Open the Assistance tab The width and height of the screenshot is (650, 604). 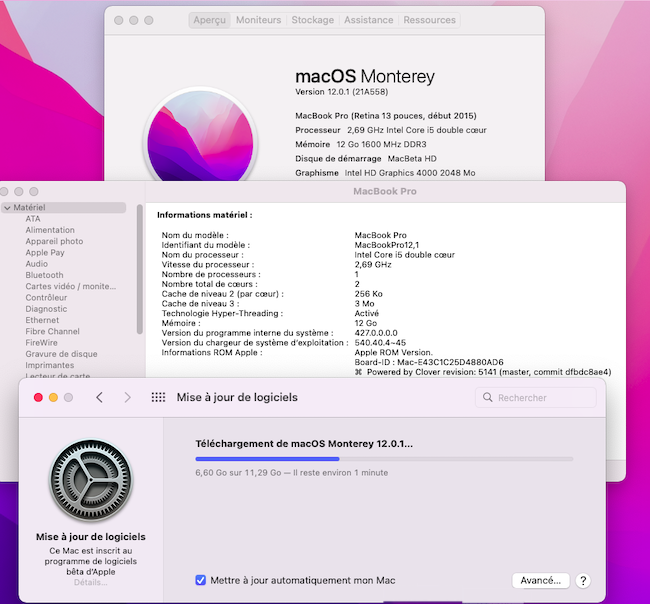[369, 20]
